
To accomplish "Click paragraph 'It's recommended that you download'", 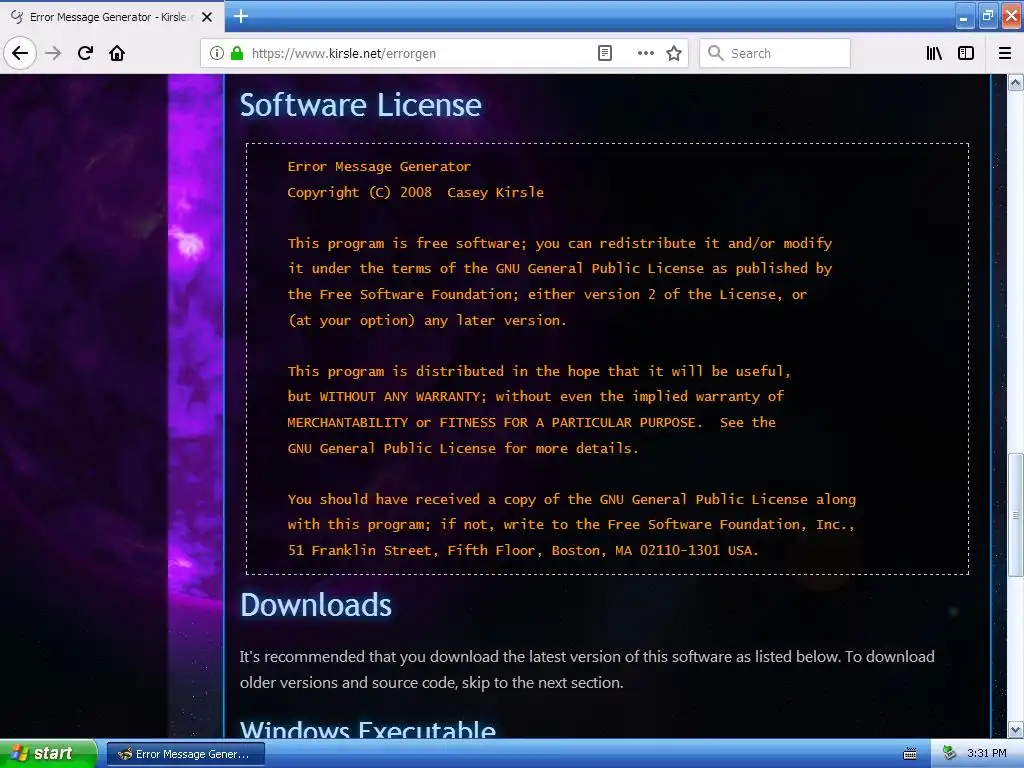I will (587, 669).
